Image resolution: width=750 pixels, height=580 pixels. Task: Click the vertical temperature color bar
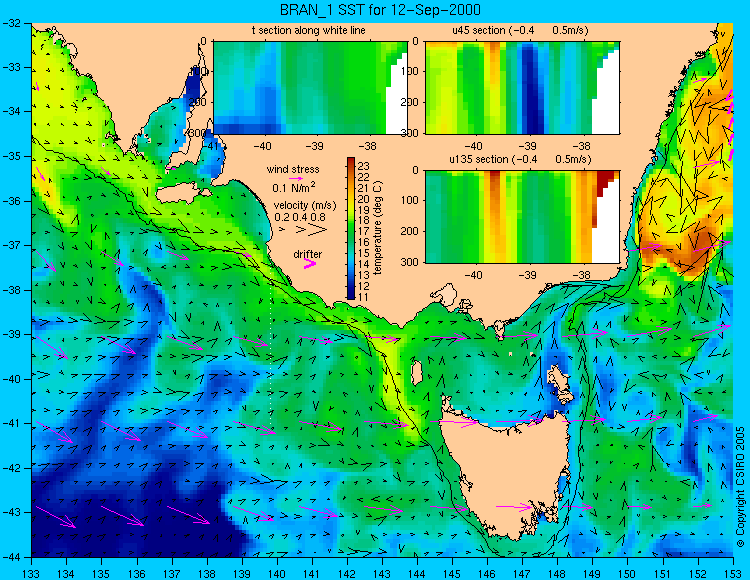[351, 229]
